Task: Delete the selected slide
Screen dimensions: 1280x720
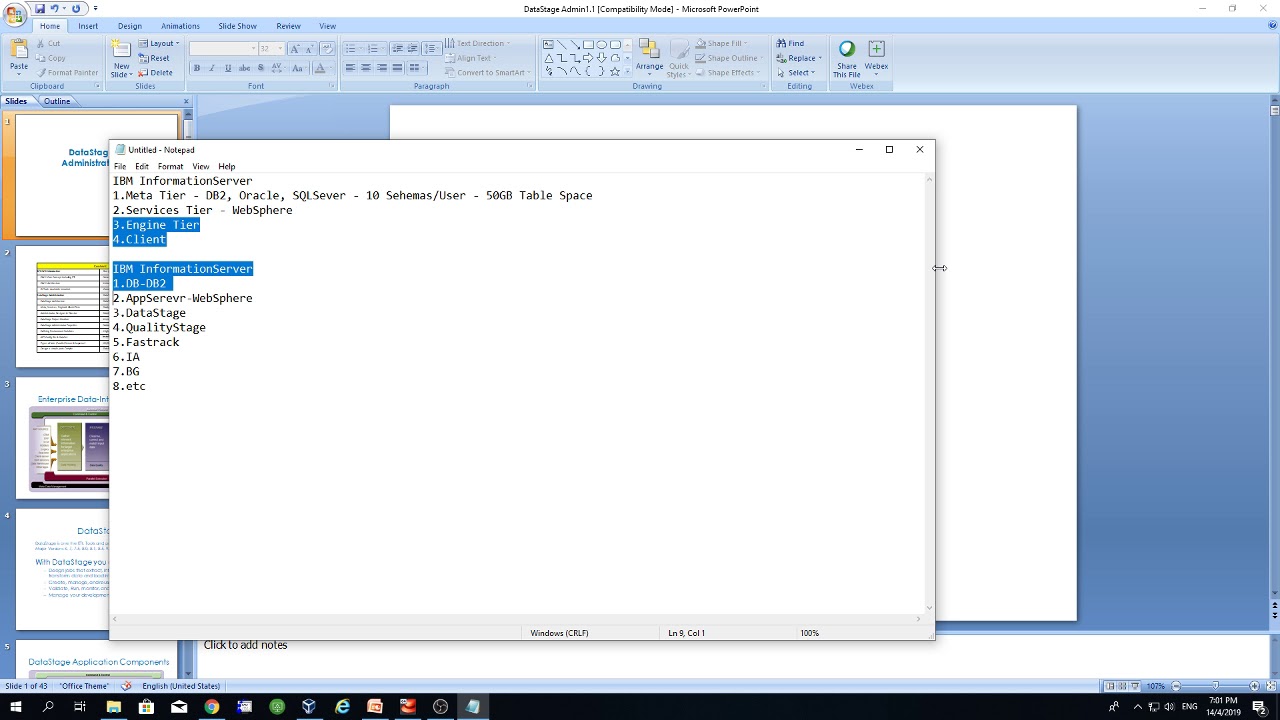Action: tap(156, 73)
